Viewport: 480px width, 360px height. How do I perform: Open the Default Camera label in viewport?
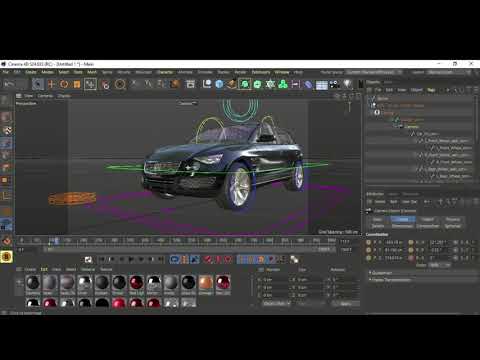tap(187, 104)
